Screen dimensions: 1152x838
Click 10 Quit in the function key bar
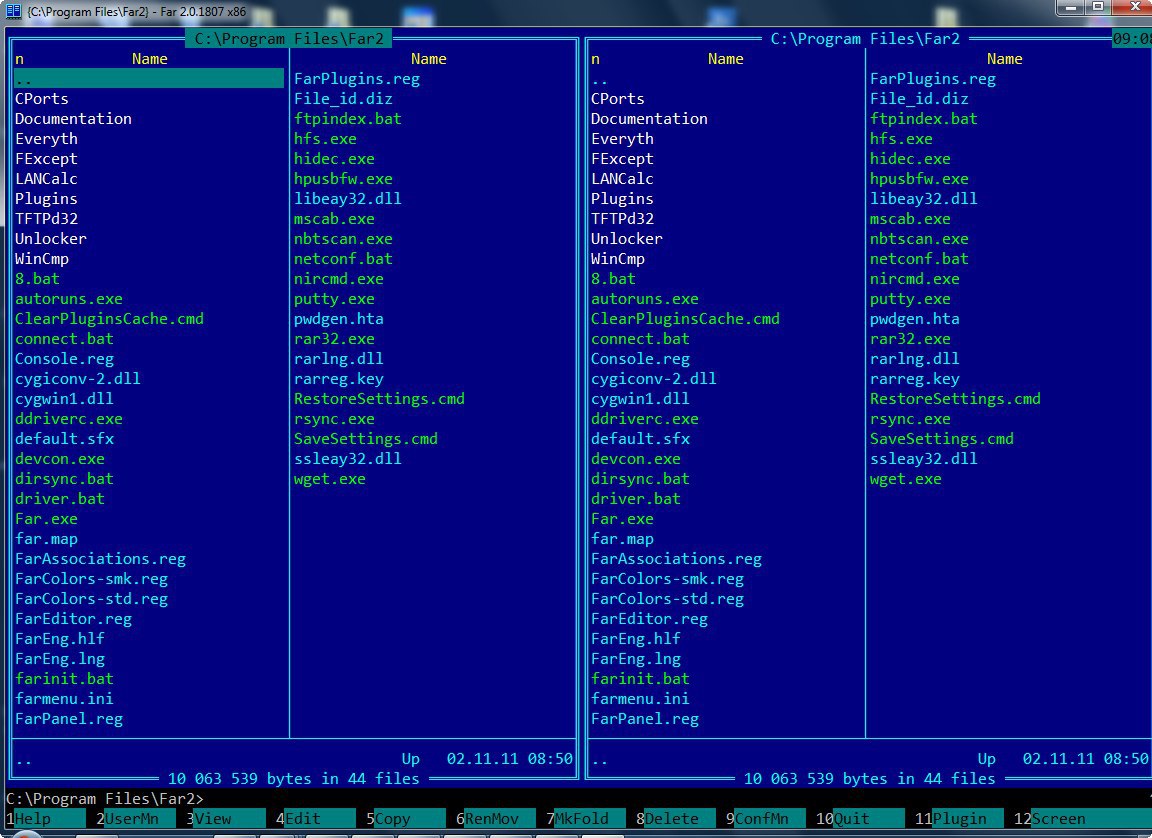860,818
